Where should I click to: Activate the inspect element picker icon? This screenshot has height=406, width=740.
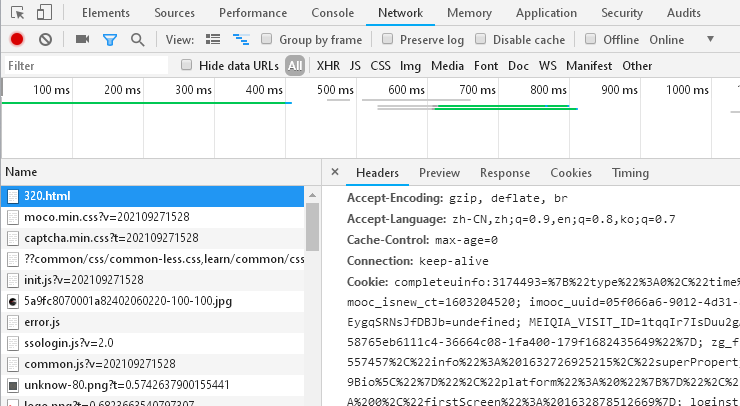(x=17, y=13)
